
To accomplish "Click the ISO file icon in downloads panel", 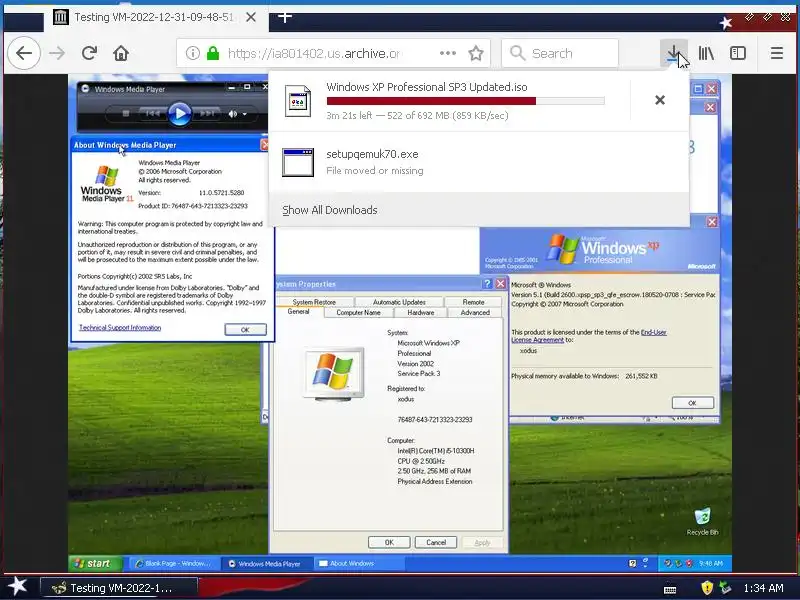I will tap(298, 101).
